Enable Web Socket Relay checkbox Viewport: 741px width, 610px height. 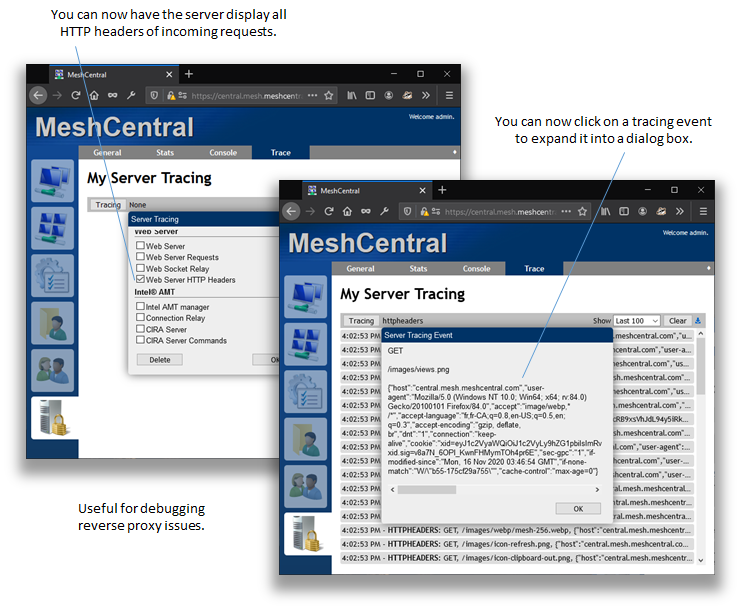point(140,268)
